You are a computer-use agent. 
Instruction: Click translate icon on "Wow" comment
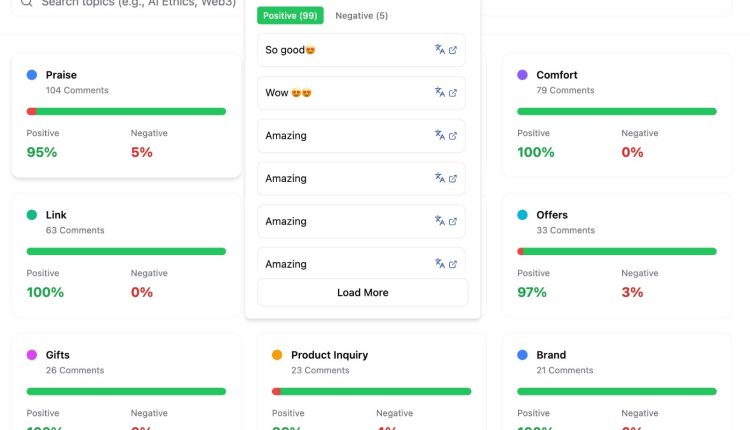point(439,93)
